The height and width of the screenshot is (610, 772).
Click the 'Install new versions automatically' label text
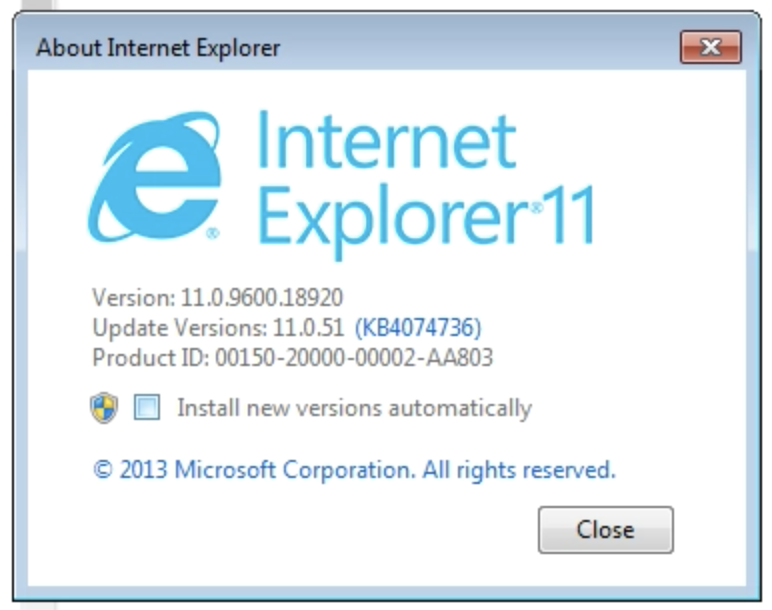354,408
